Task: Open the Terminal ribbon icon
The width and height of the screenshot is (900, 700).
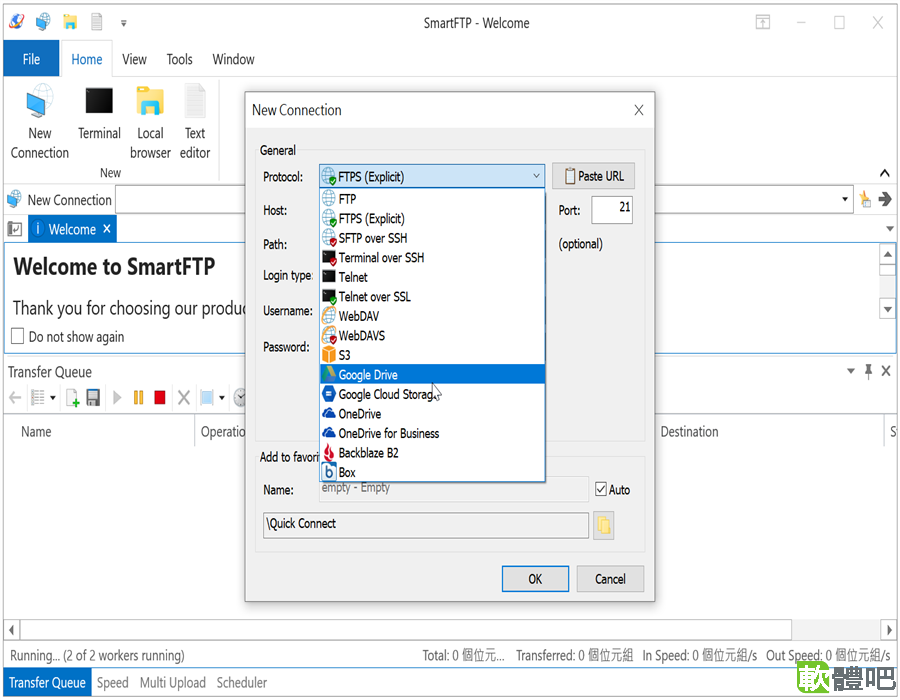Action: tap(99, 113)
